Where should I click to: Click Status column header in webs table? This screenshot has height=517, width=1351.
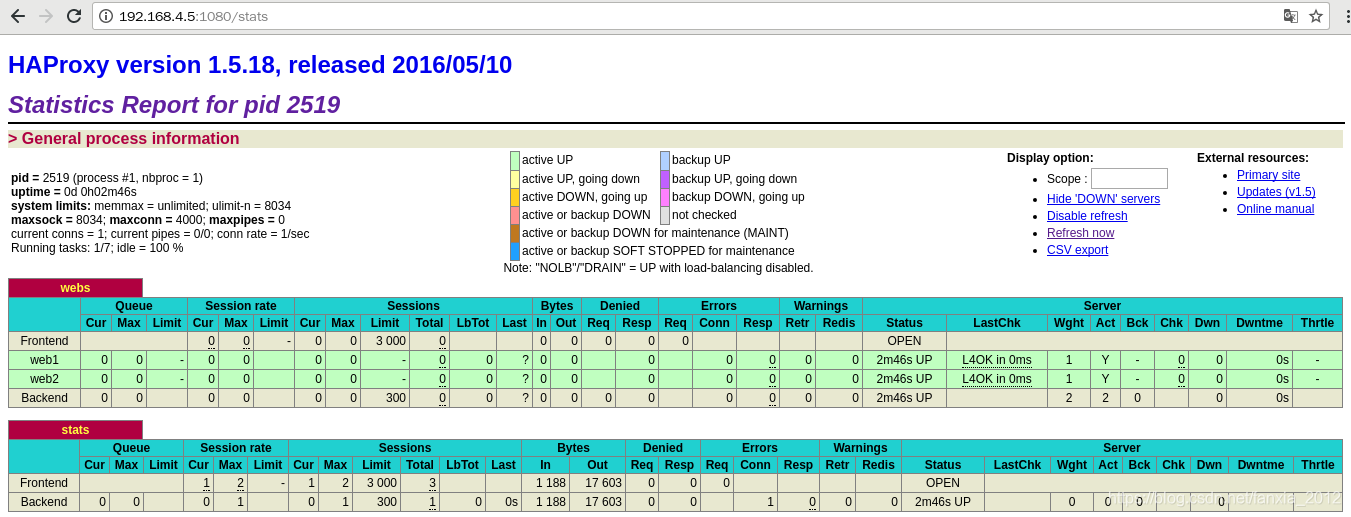904,323
